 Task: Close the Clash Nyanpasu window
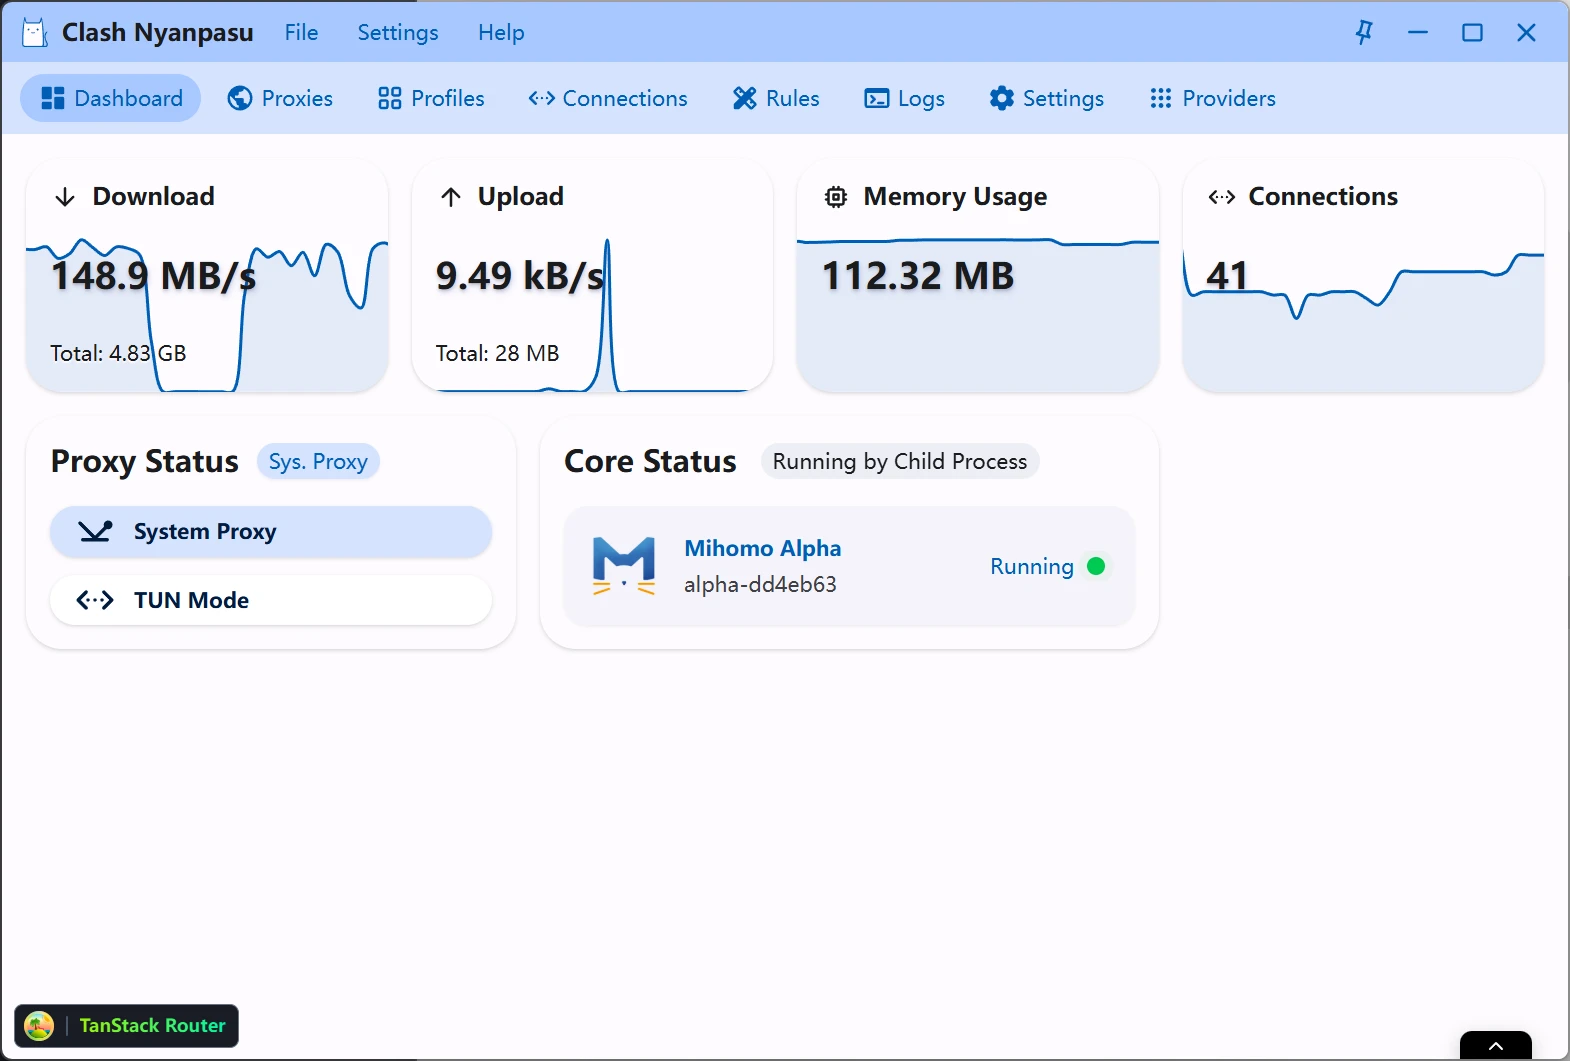pyautogui.click(x=1526, y=33)
